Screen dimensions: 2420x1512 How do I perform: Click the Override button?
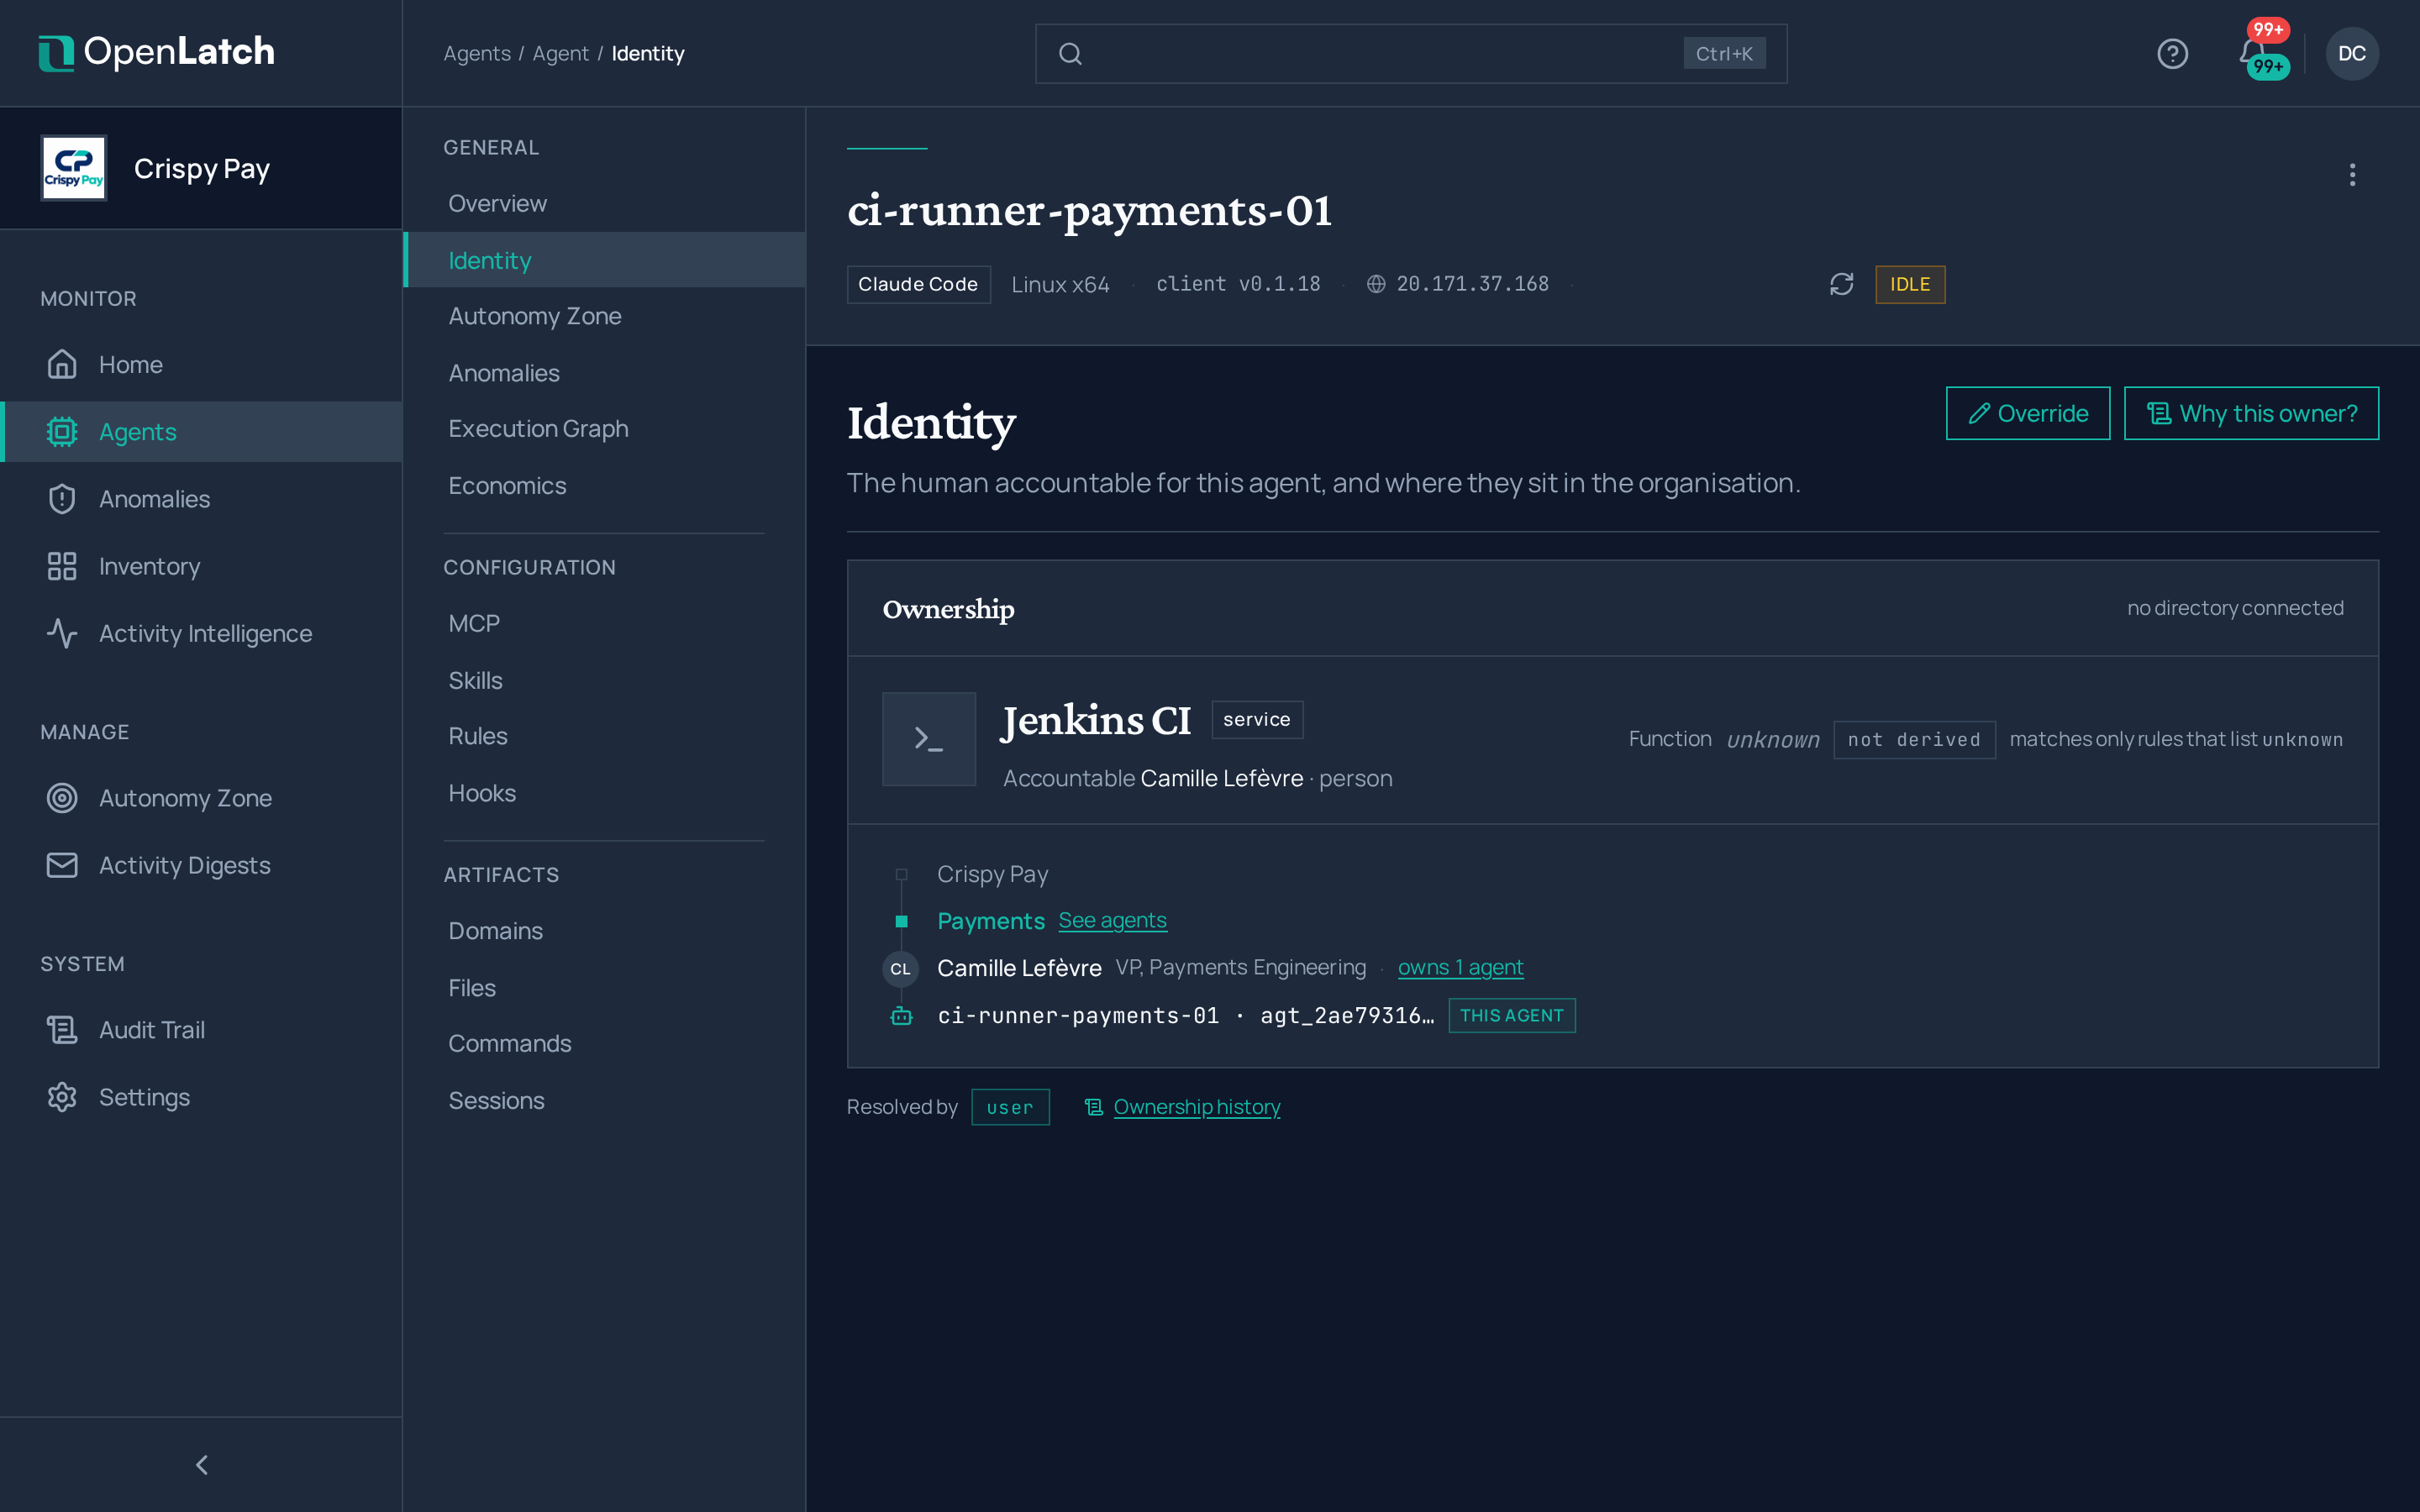2027,413
